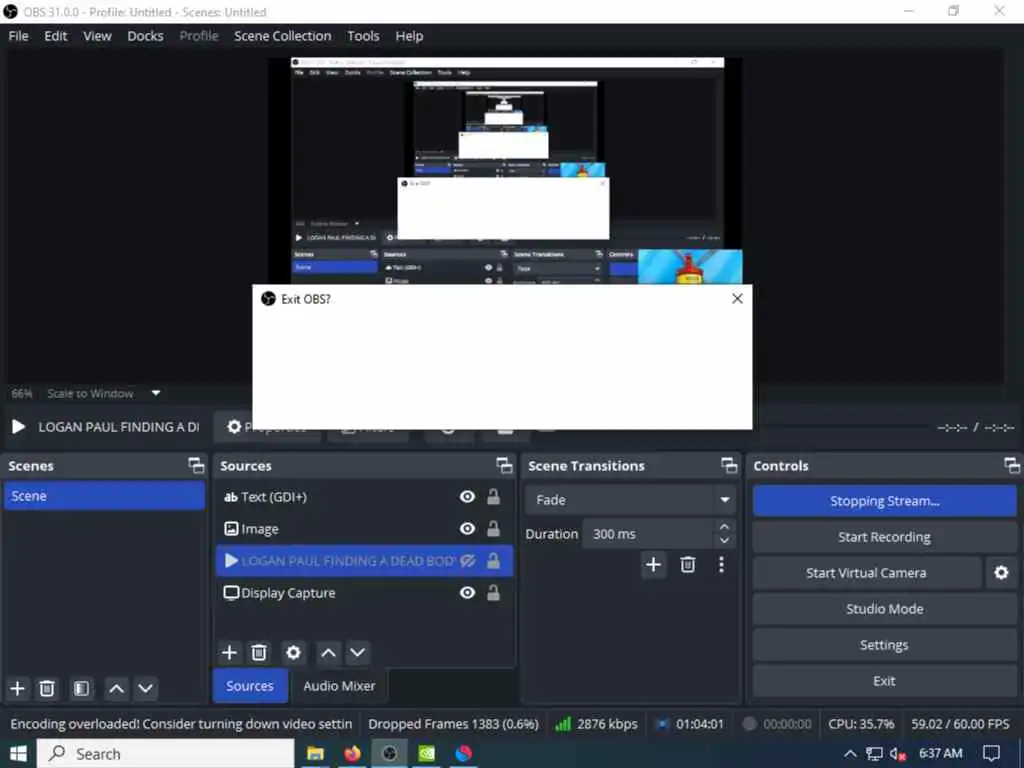Open virtual camera settings gear
1024x768 pixels.
(x=1001, y=573)
